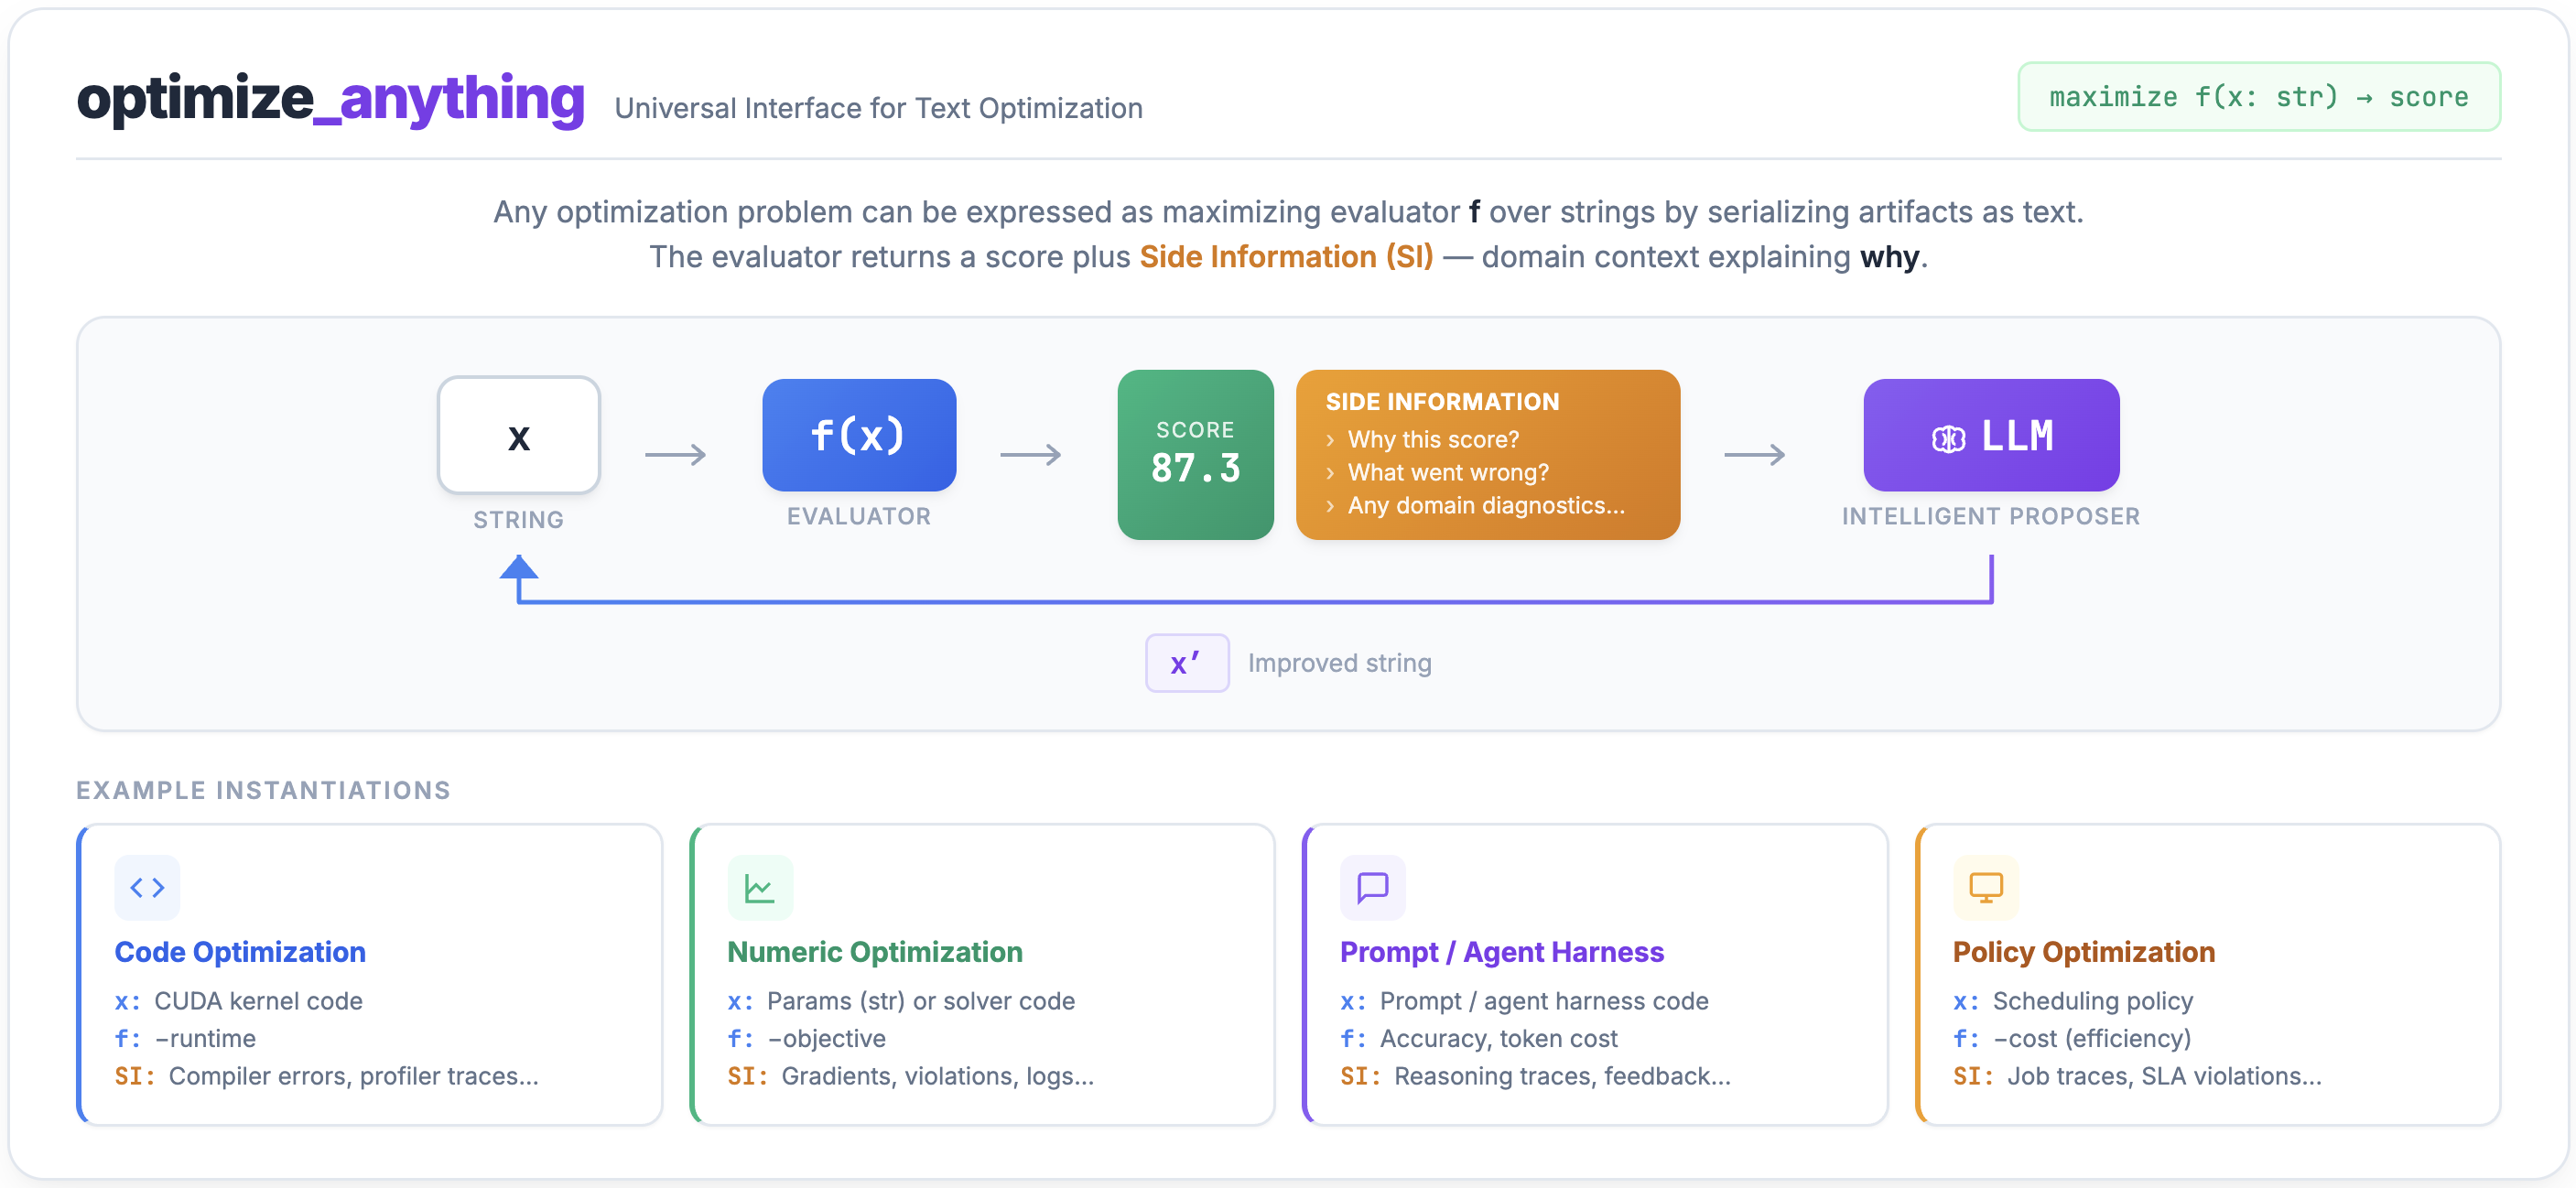Click the bold 'why' word in the description
Viewport: 2576px width, 1188px height.
point(1889,257)
